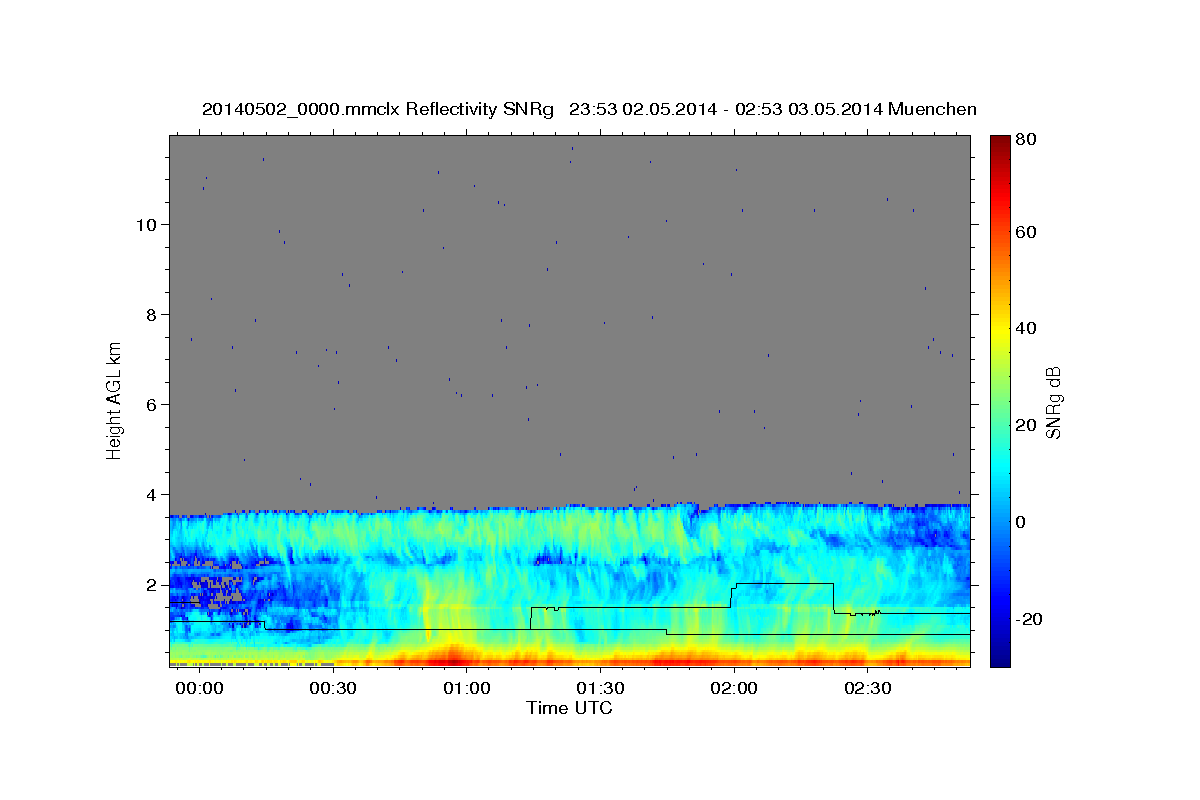Click the colorbar value -20
1200x800 pixels.
click(1028, 619)
